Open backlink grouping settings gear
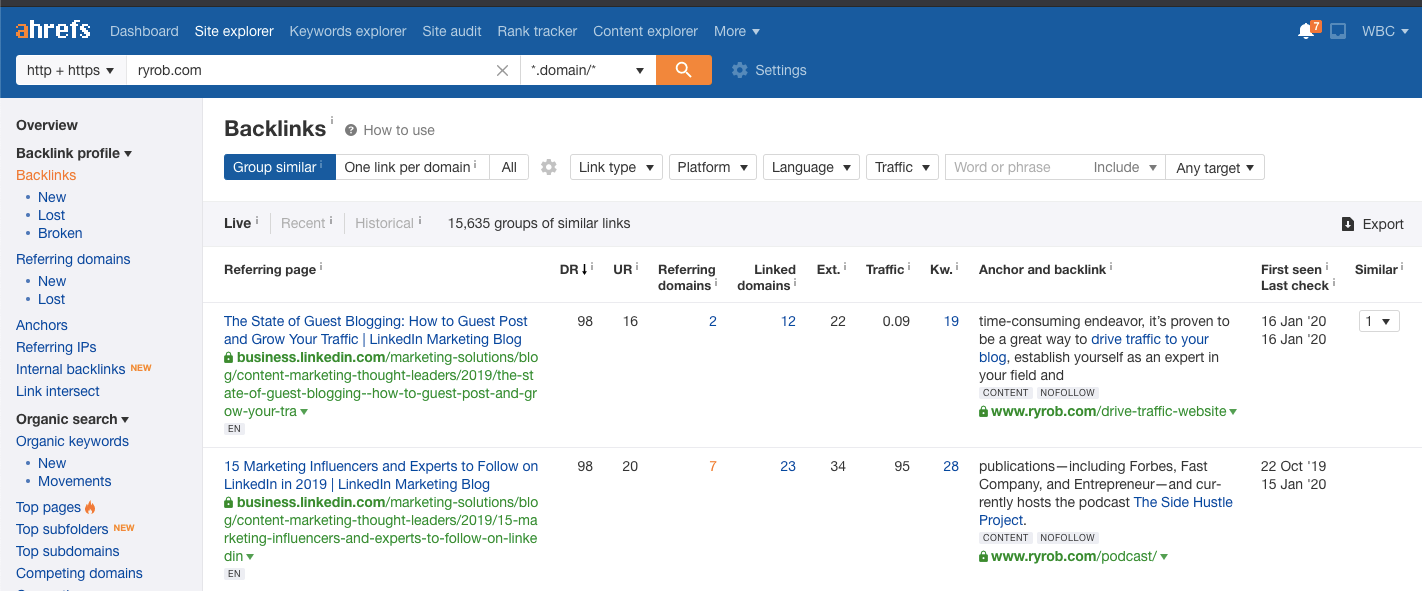 [549, 167]
